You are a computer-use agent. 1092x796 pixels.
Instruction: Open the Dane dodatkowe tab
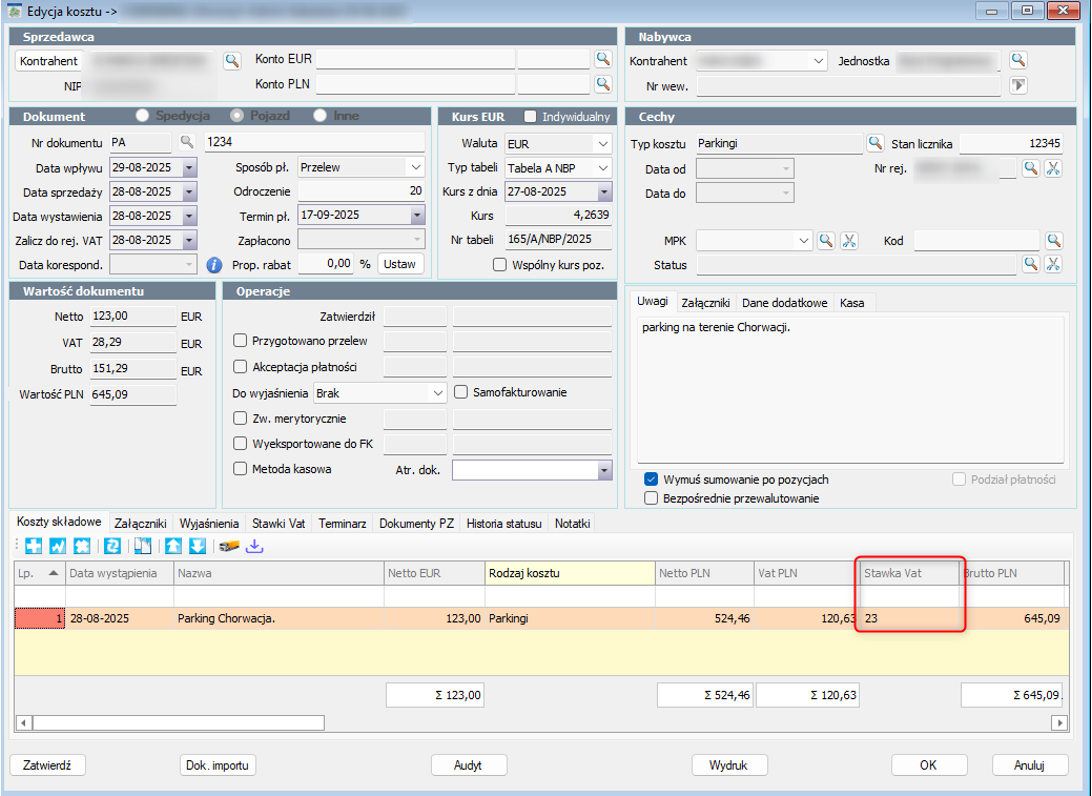coord(785,303)
